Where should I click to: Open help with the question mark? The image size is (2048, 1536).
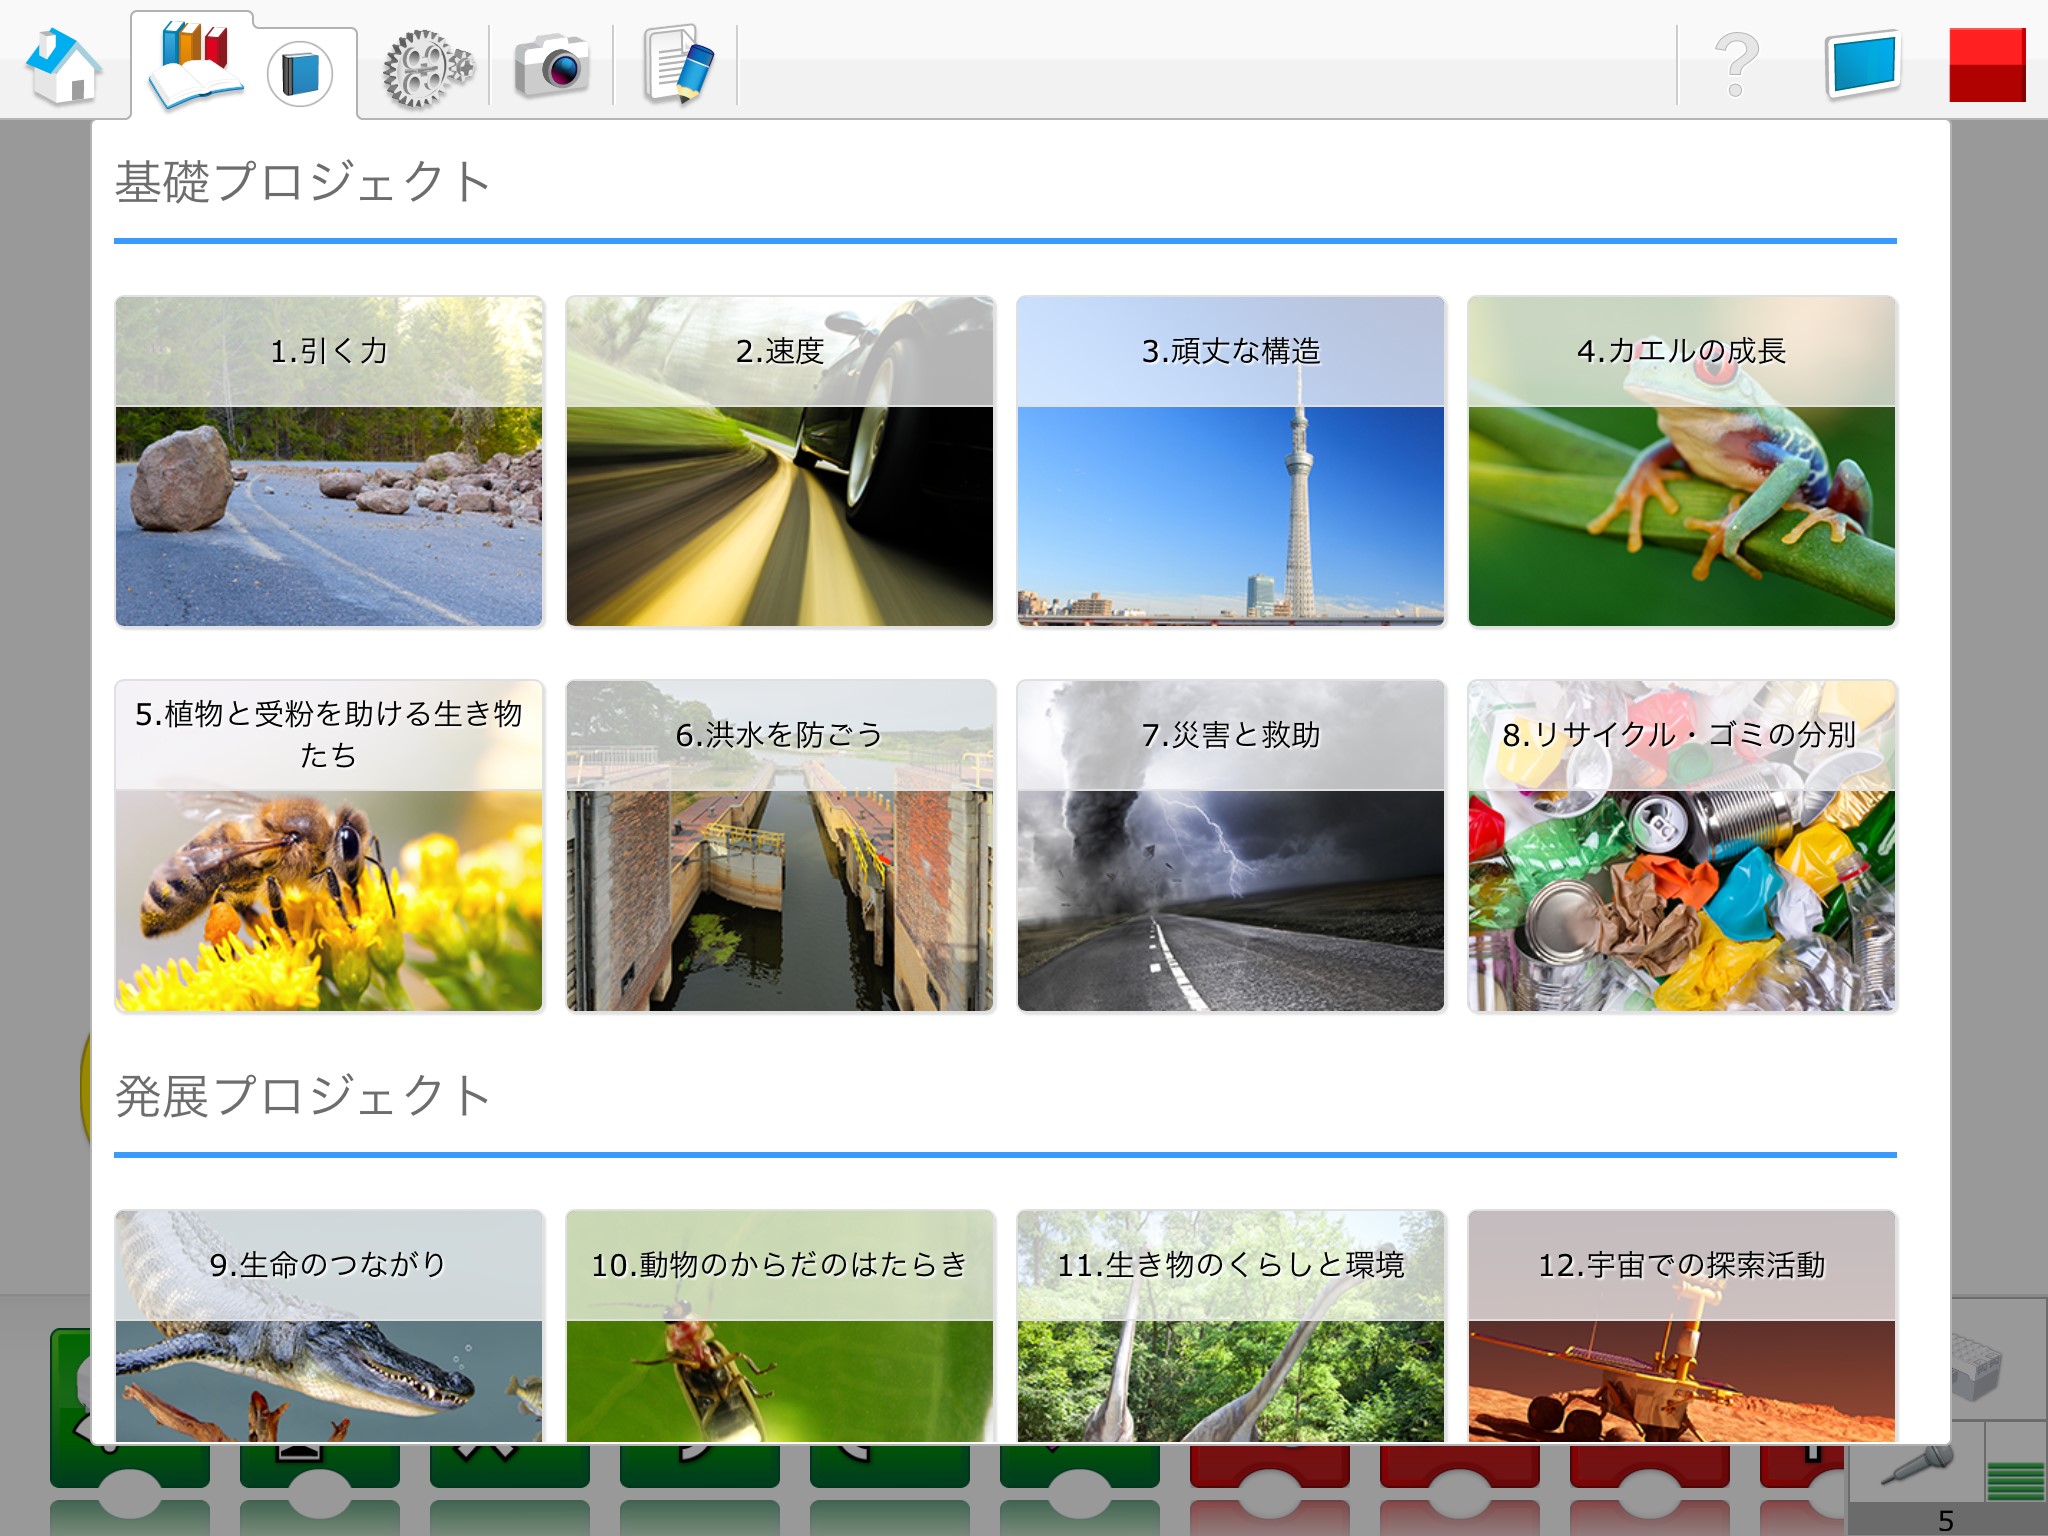pos(1737,64)
